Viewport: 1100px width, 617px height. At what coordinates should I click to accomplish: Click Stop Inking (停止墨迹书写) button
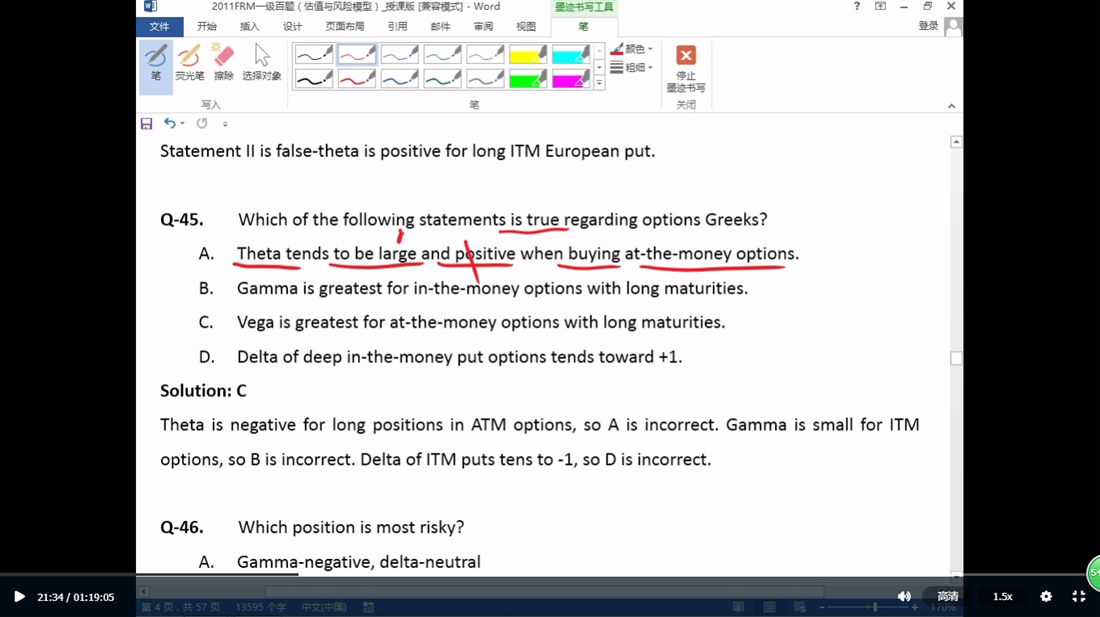686,68
